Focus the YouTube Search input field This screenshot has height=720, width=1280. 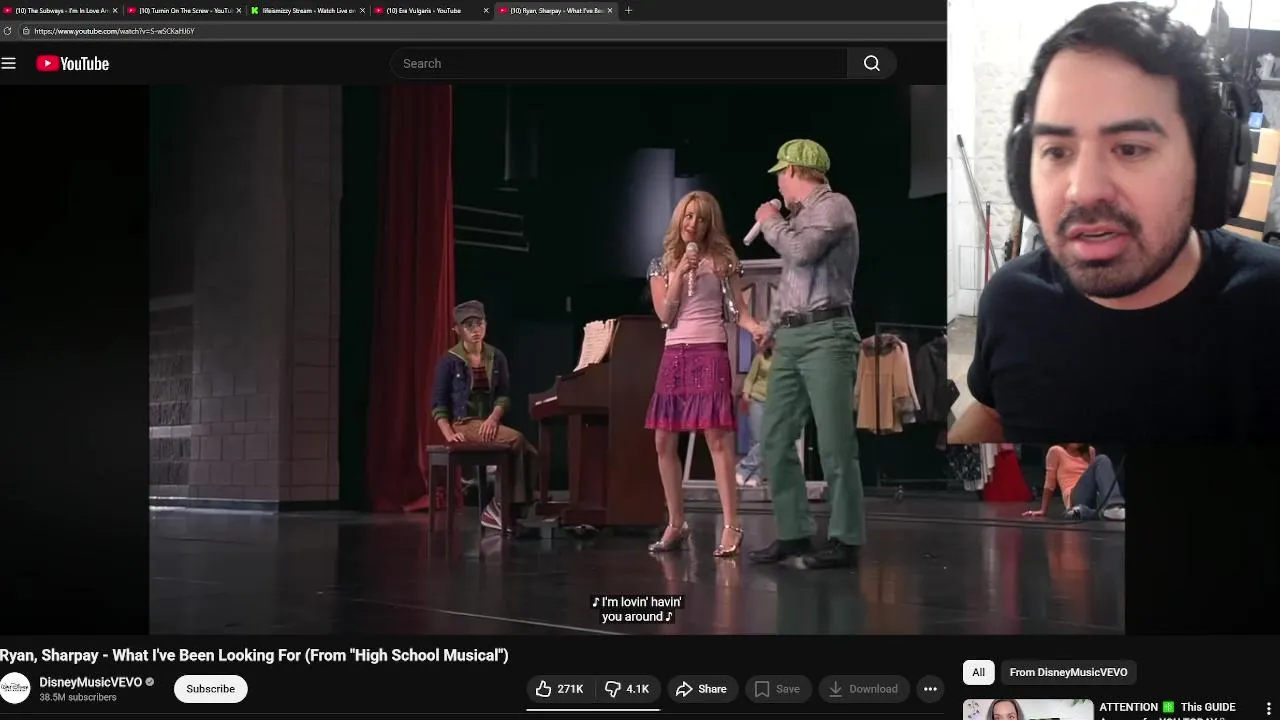(x=619, y=63)
